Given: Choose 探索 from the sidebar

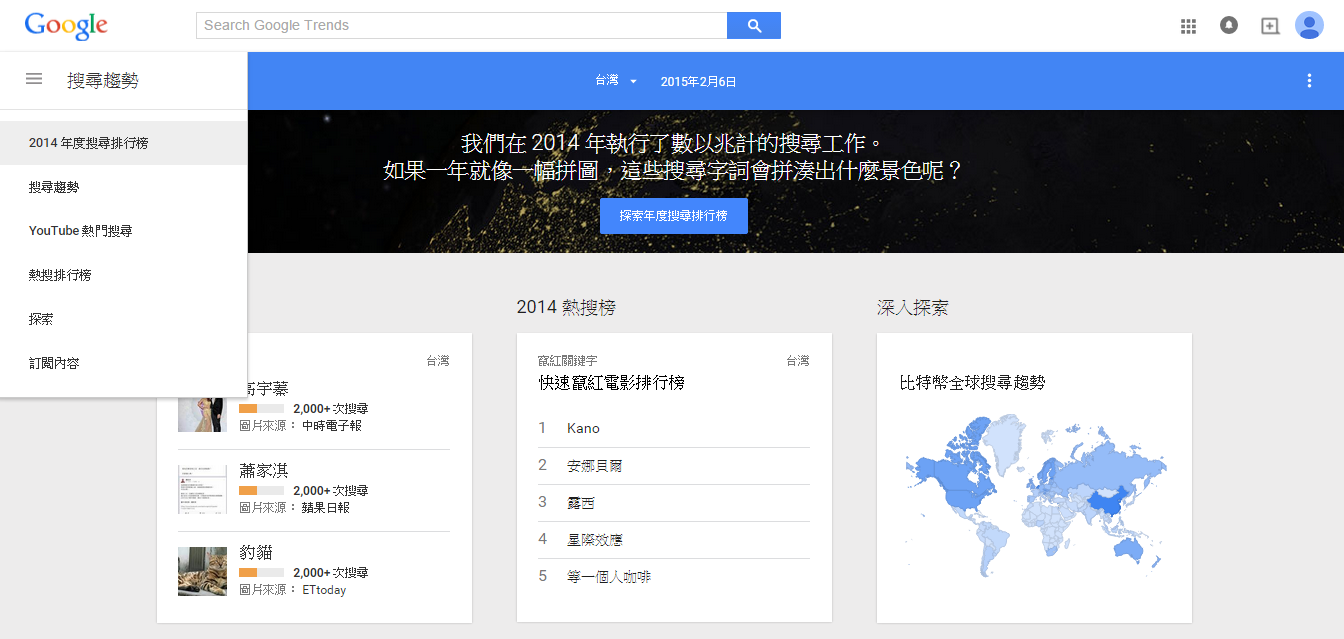Looking at the screenshot, I should (124, 319).
